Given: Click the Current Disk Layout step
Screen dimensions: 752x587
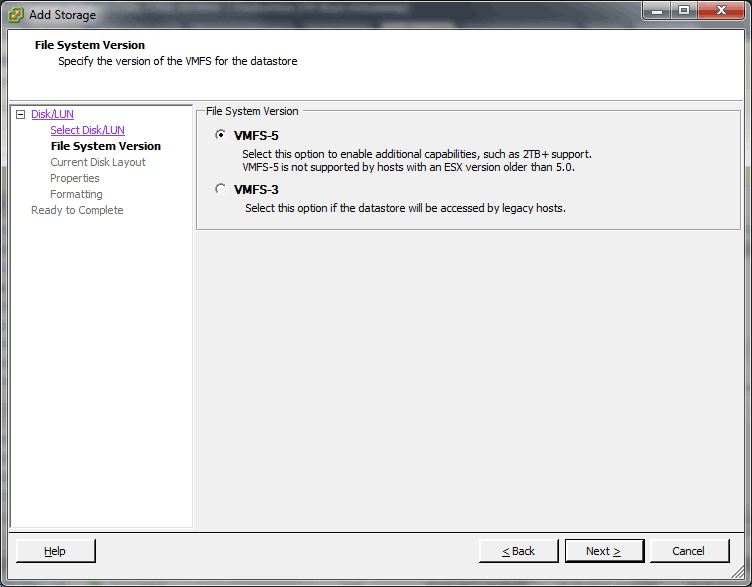Looking at the screenshot, I should coord(98,162).
